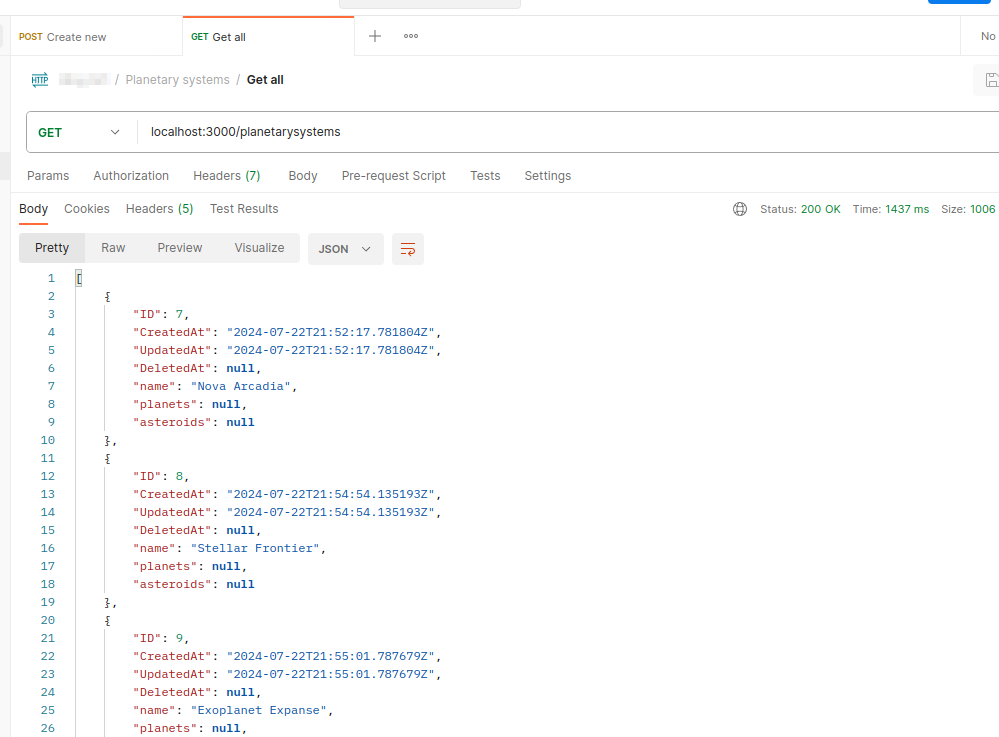Open the Params request tab
This screenshot has height=737, width=999.
[x=48, y=176]
